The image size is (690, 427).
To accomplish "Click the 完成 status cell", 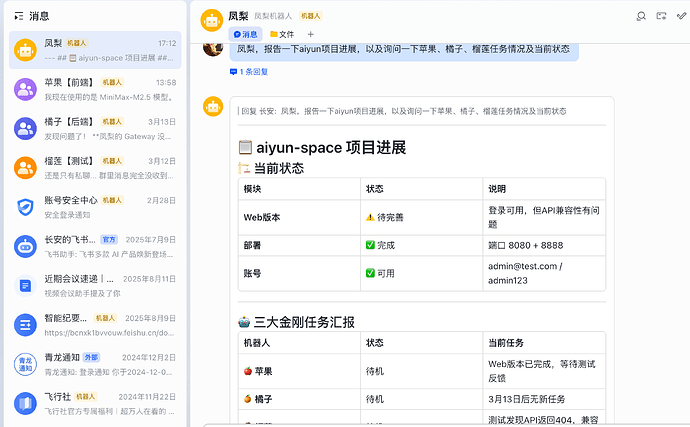I will [422, 246].
